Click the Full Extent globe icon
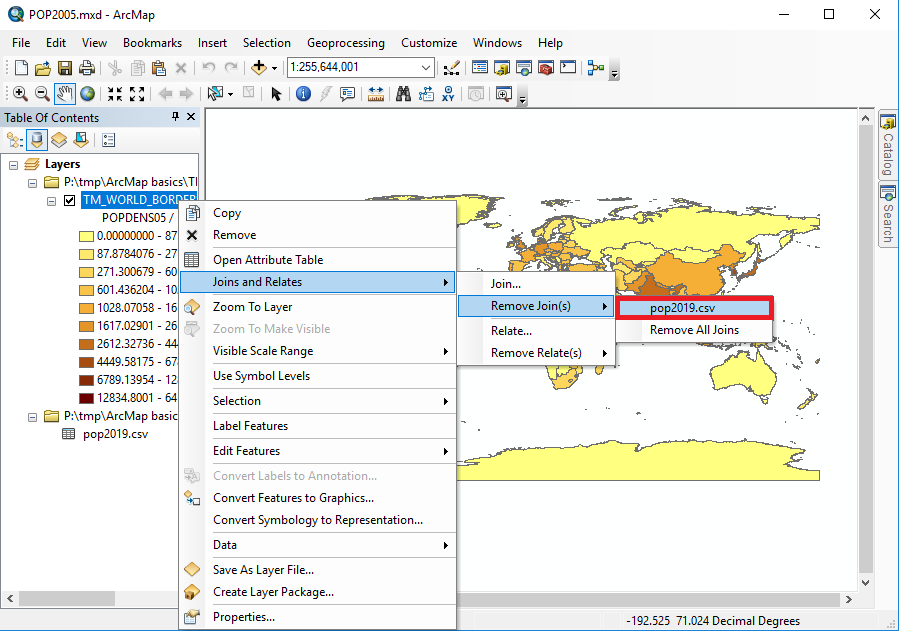This screenshot has height=631, width=899. point(88,93)
